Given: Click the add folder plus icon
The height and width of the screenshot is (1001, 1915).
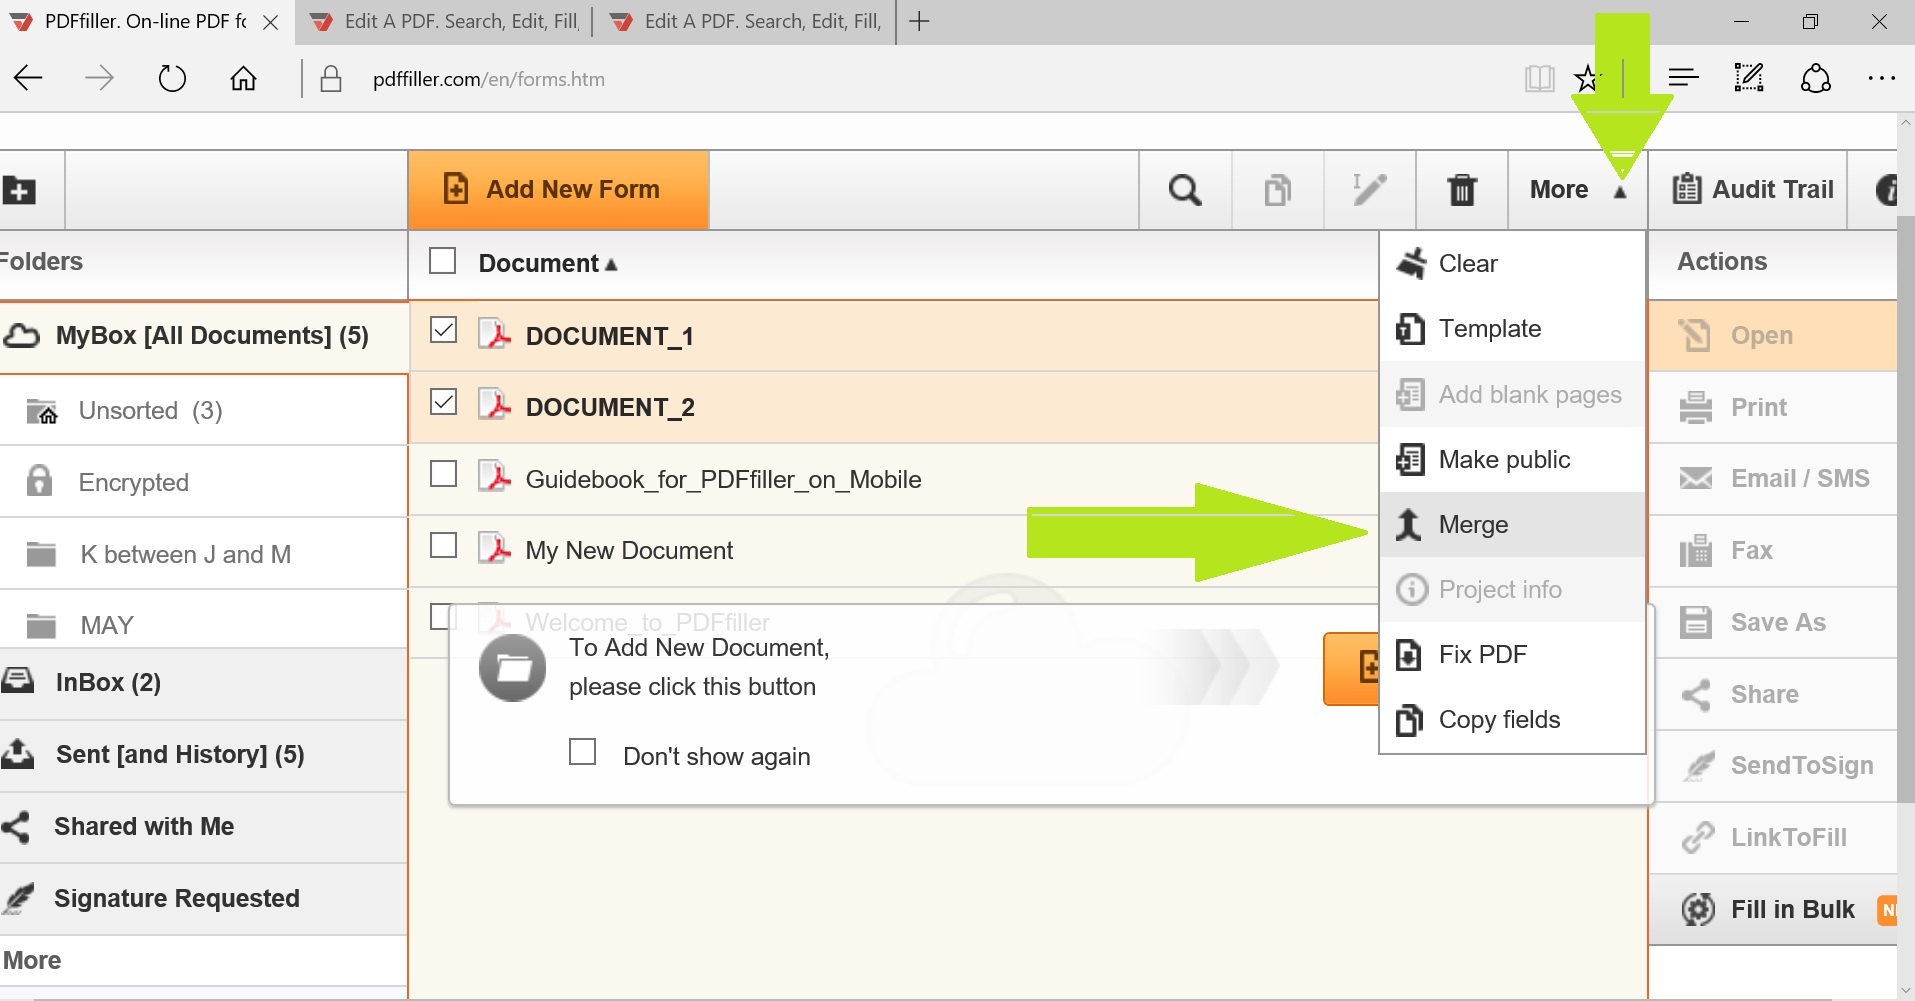Looking at the screenshot, I should [19, 190].
